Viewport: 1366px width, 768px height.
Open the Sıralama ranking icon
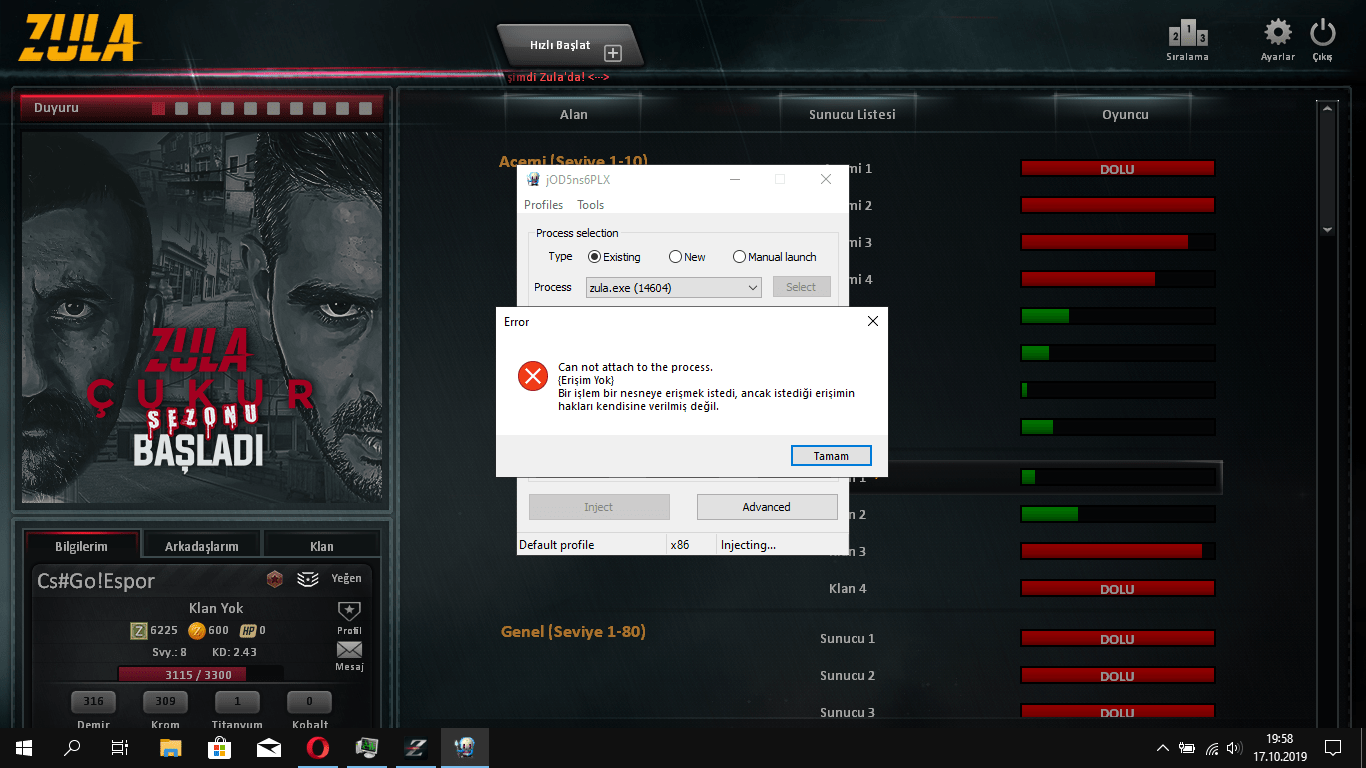point(1187,36)
